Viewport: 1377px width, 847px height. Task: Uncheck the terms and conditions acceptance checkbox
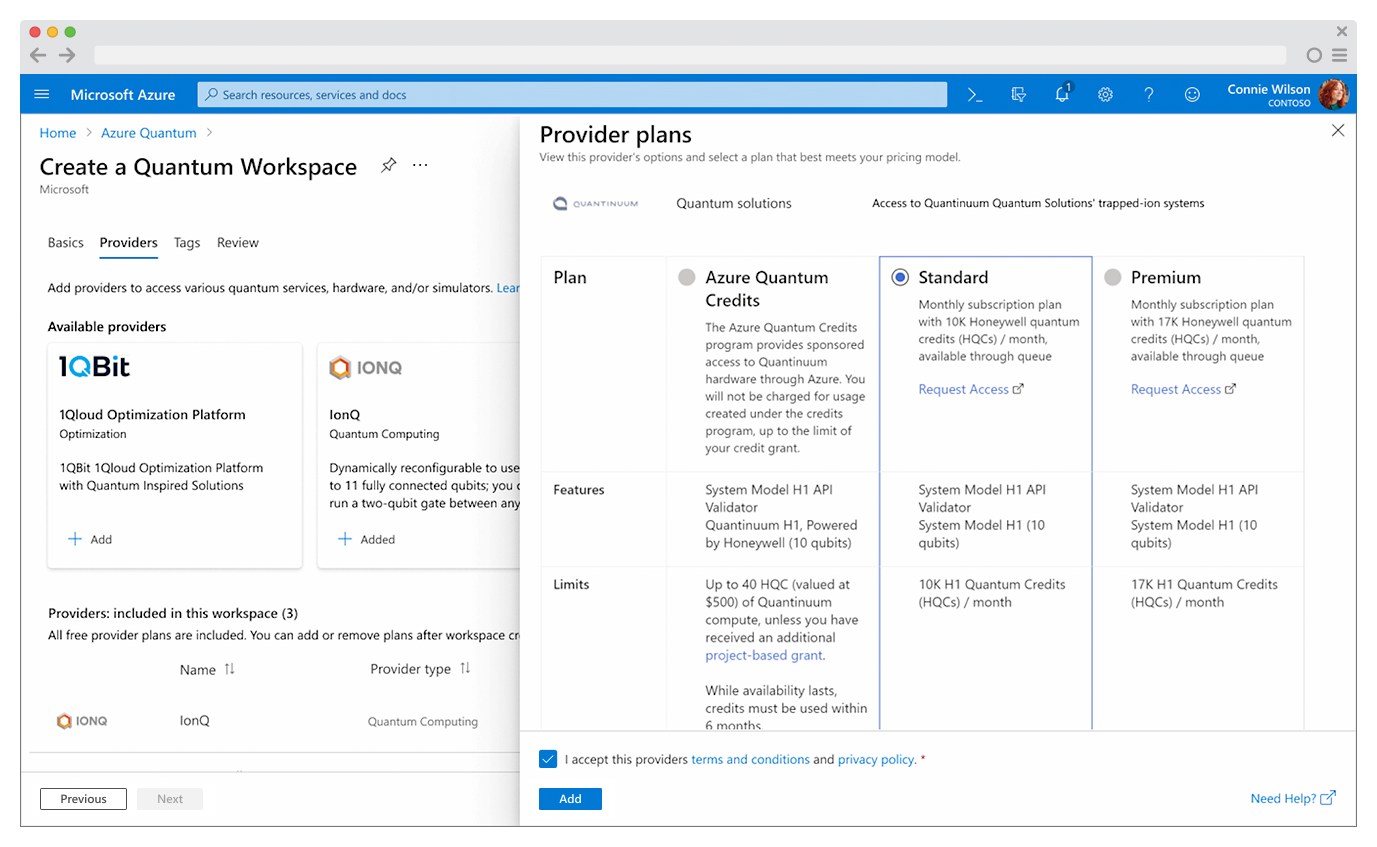pyautogui.click(x=548, y=759)
